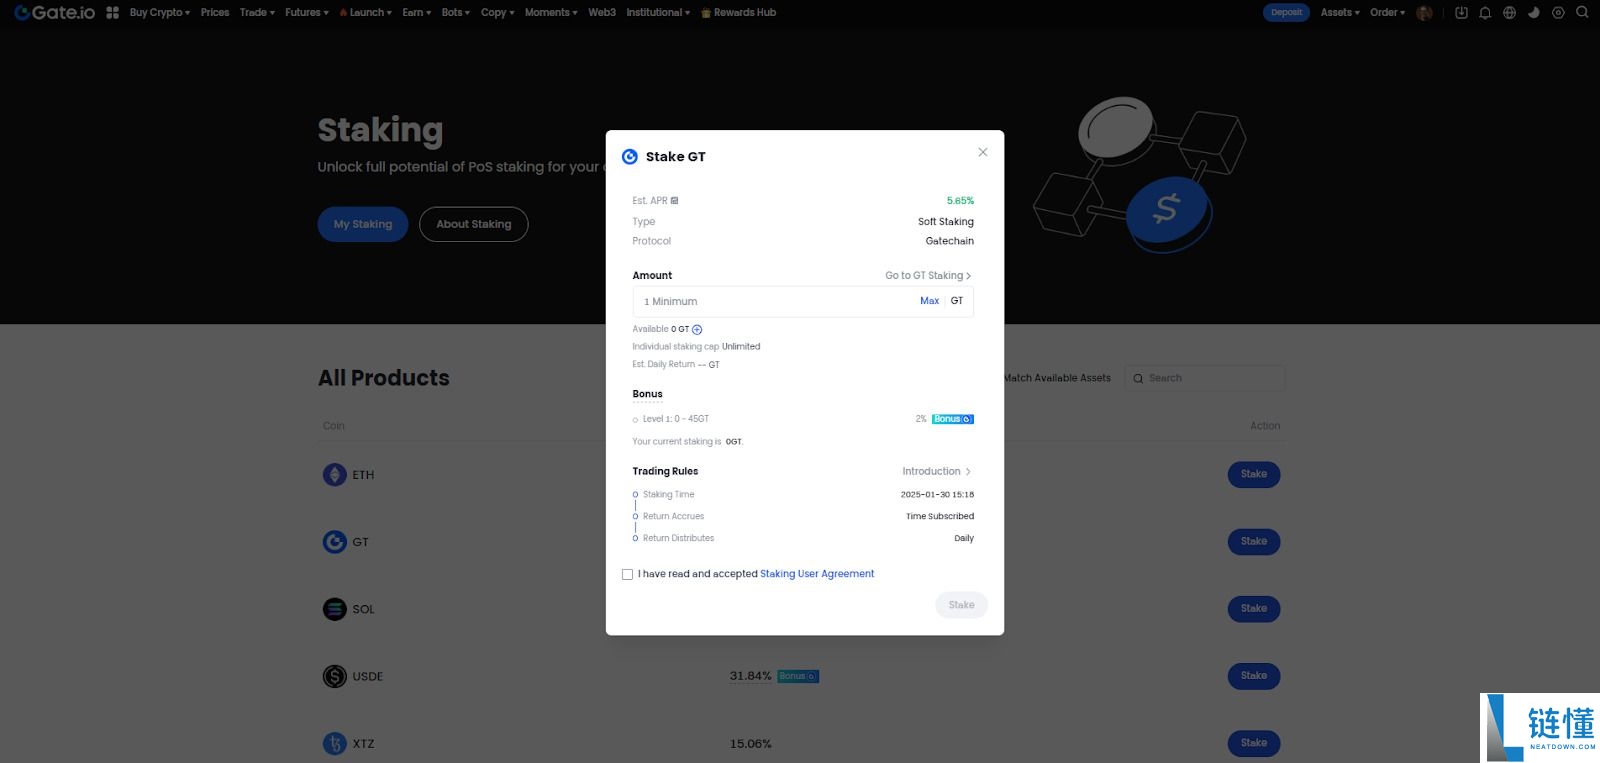
Task: Expand the Trade menu
Action: pyautogui.click(x=257, y=13)
